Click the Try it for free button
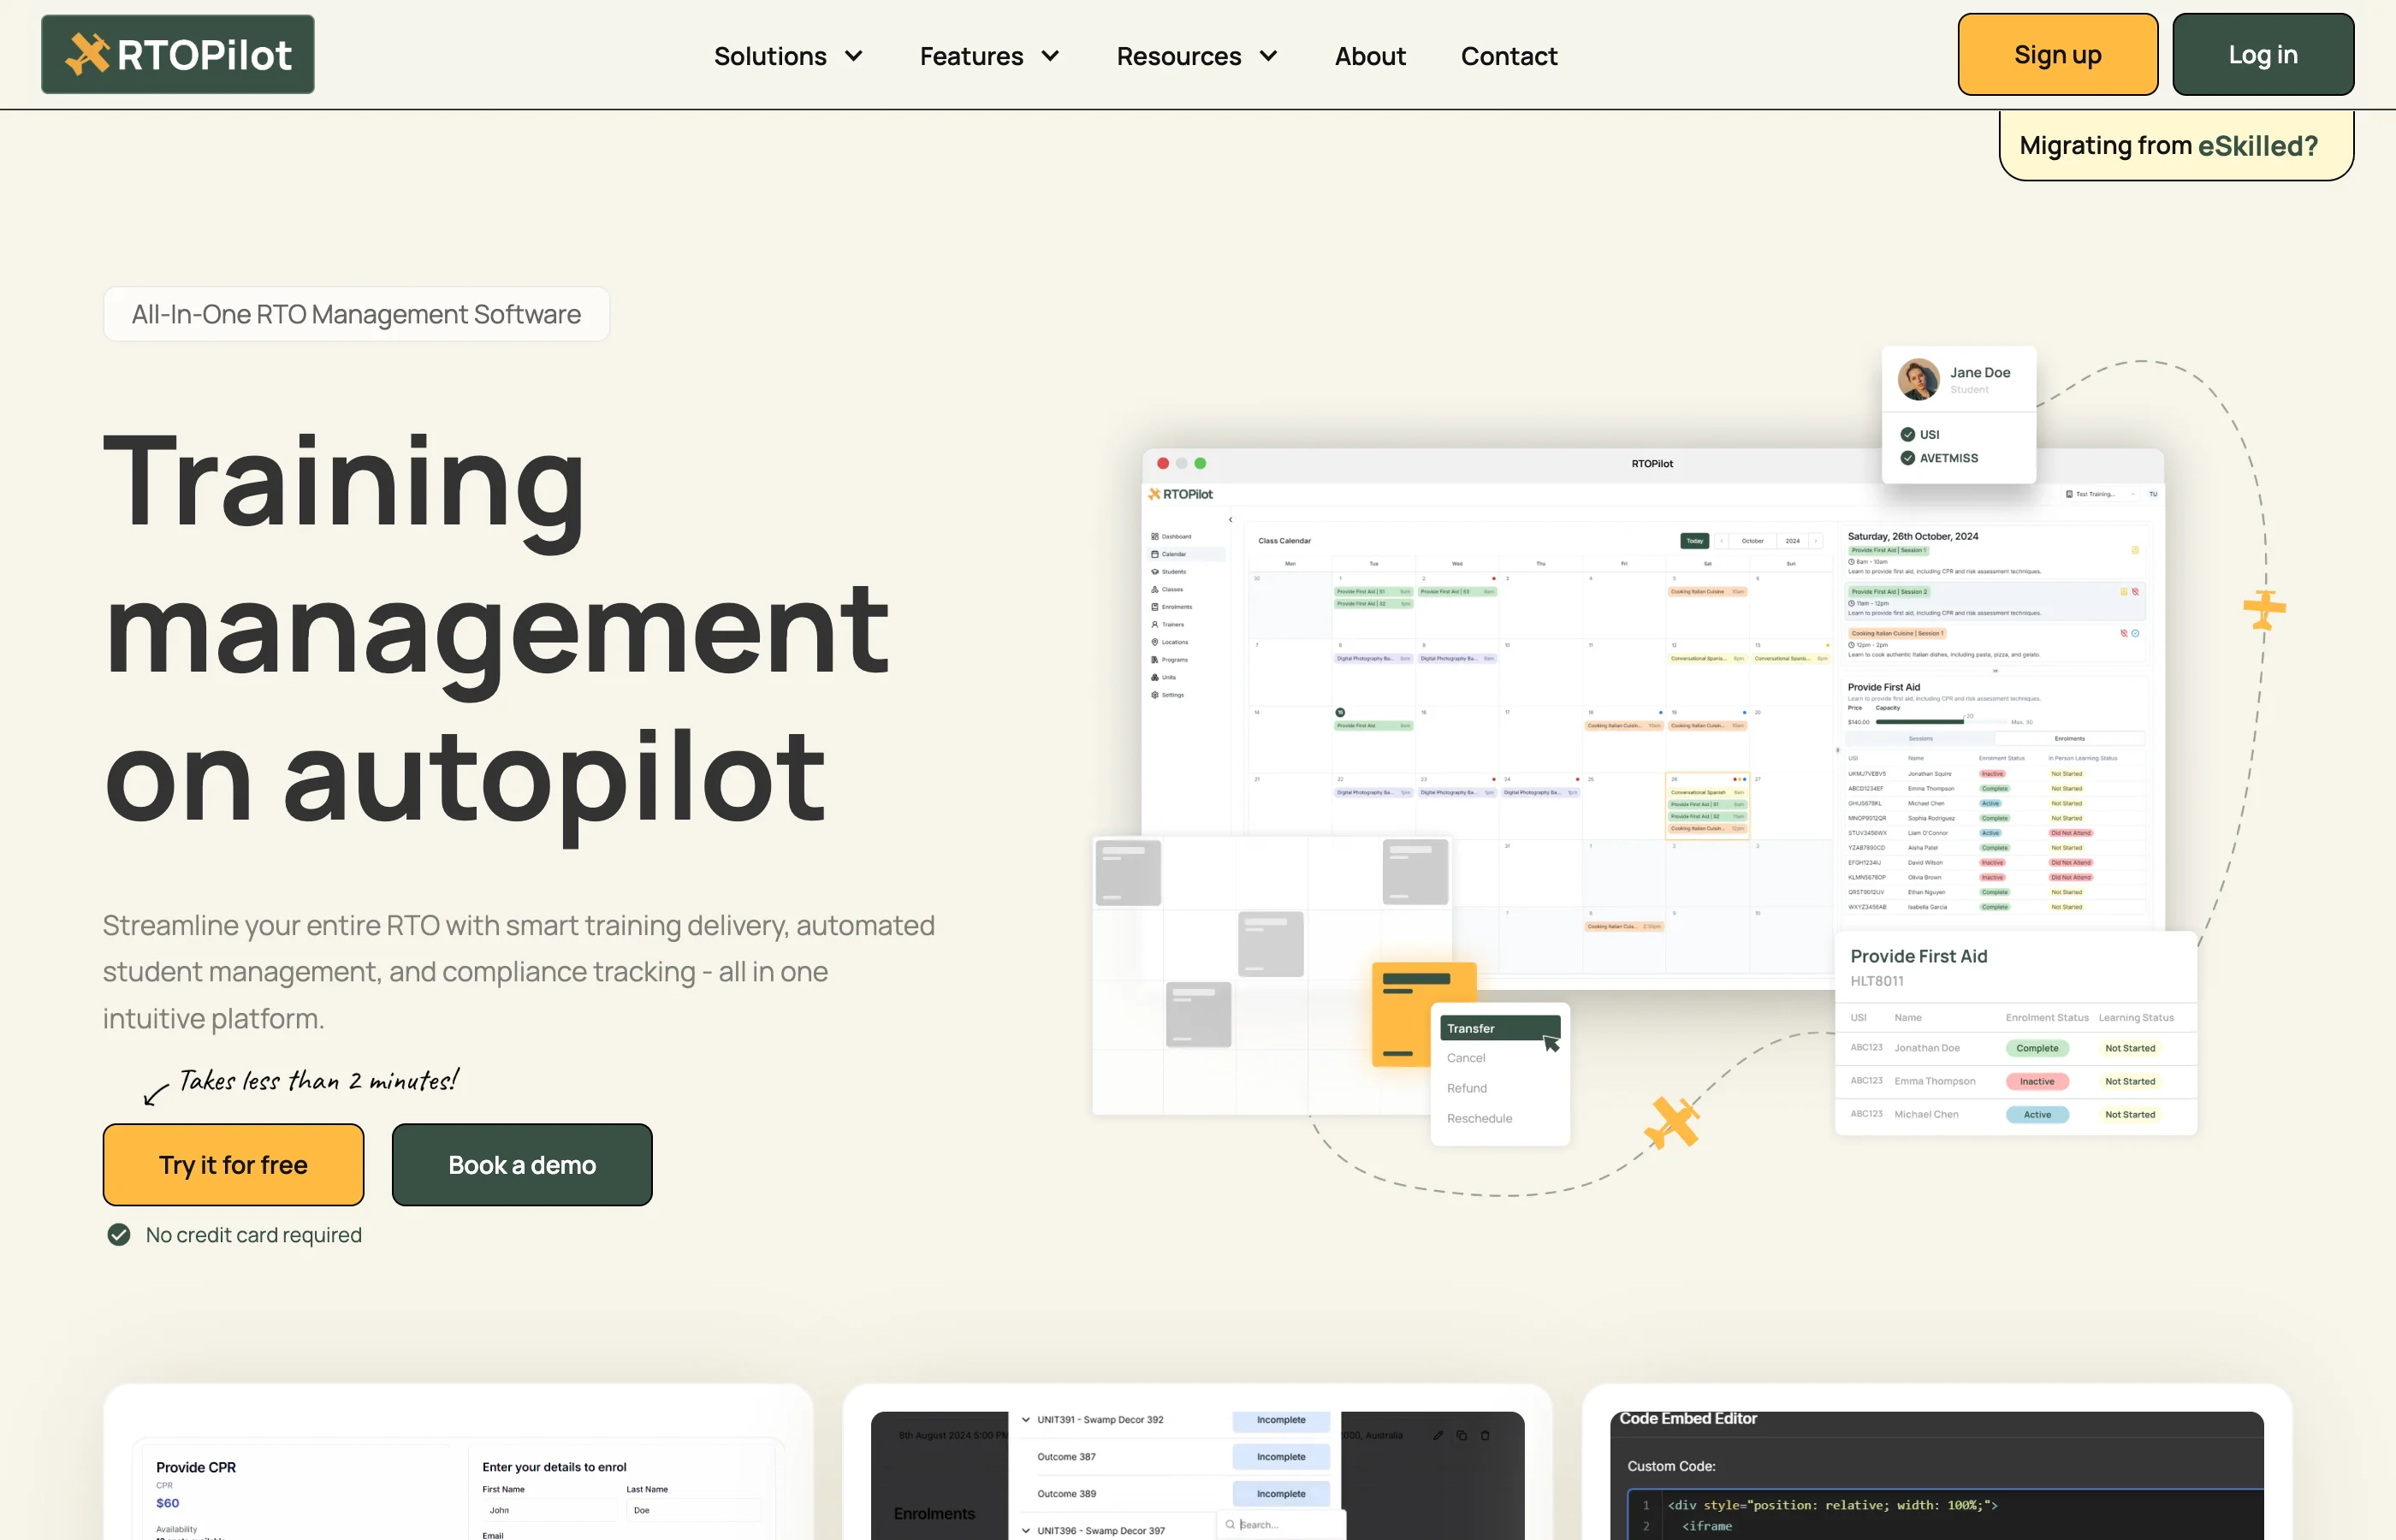 [233, 1164]
